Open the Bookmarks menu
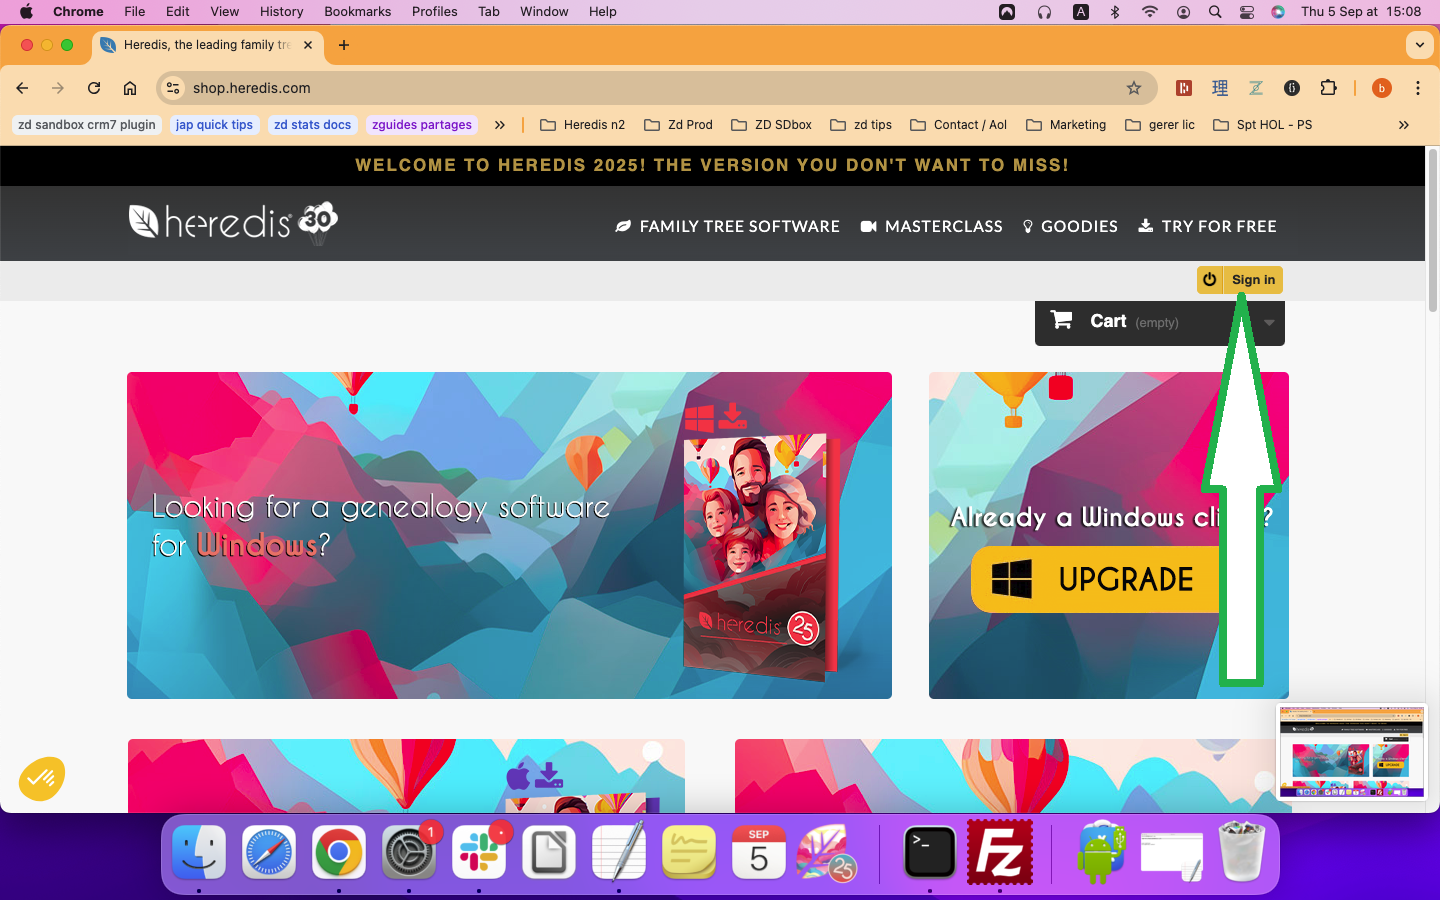 click(x=357, y=12)
